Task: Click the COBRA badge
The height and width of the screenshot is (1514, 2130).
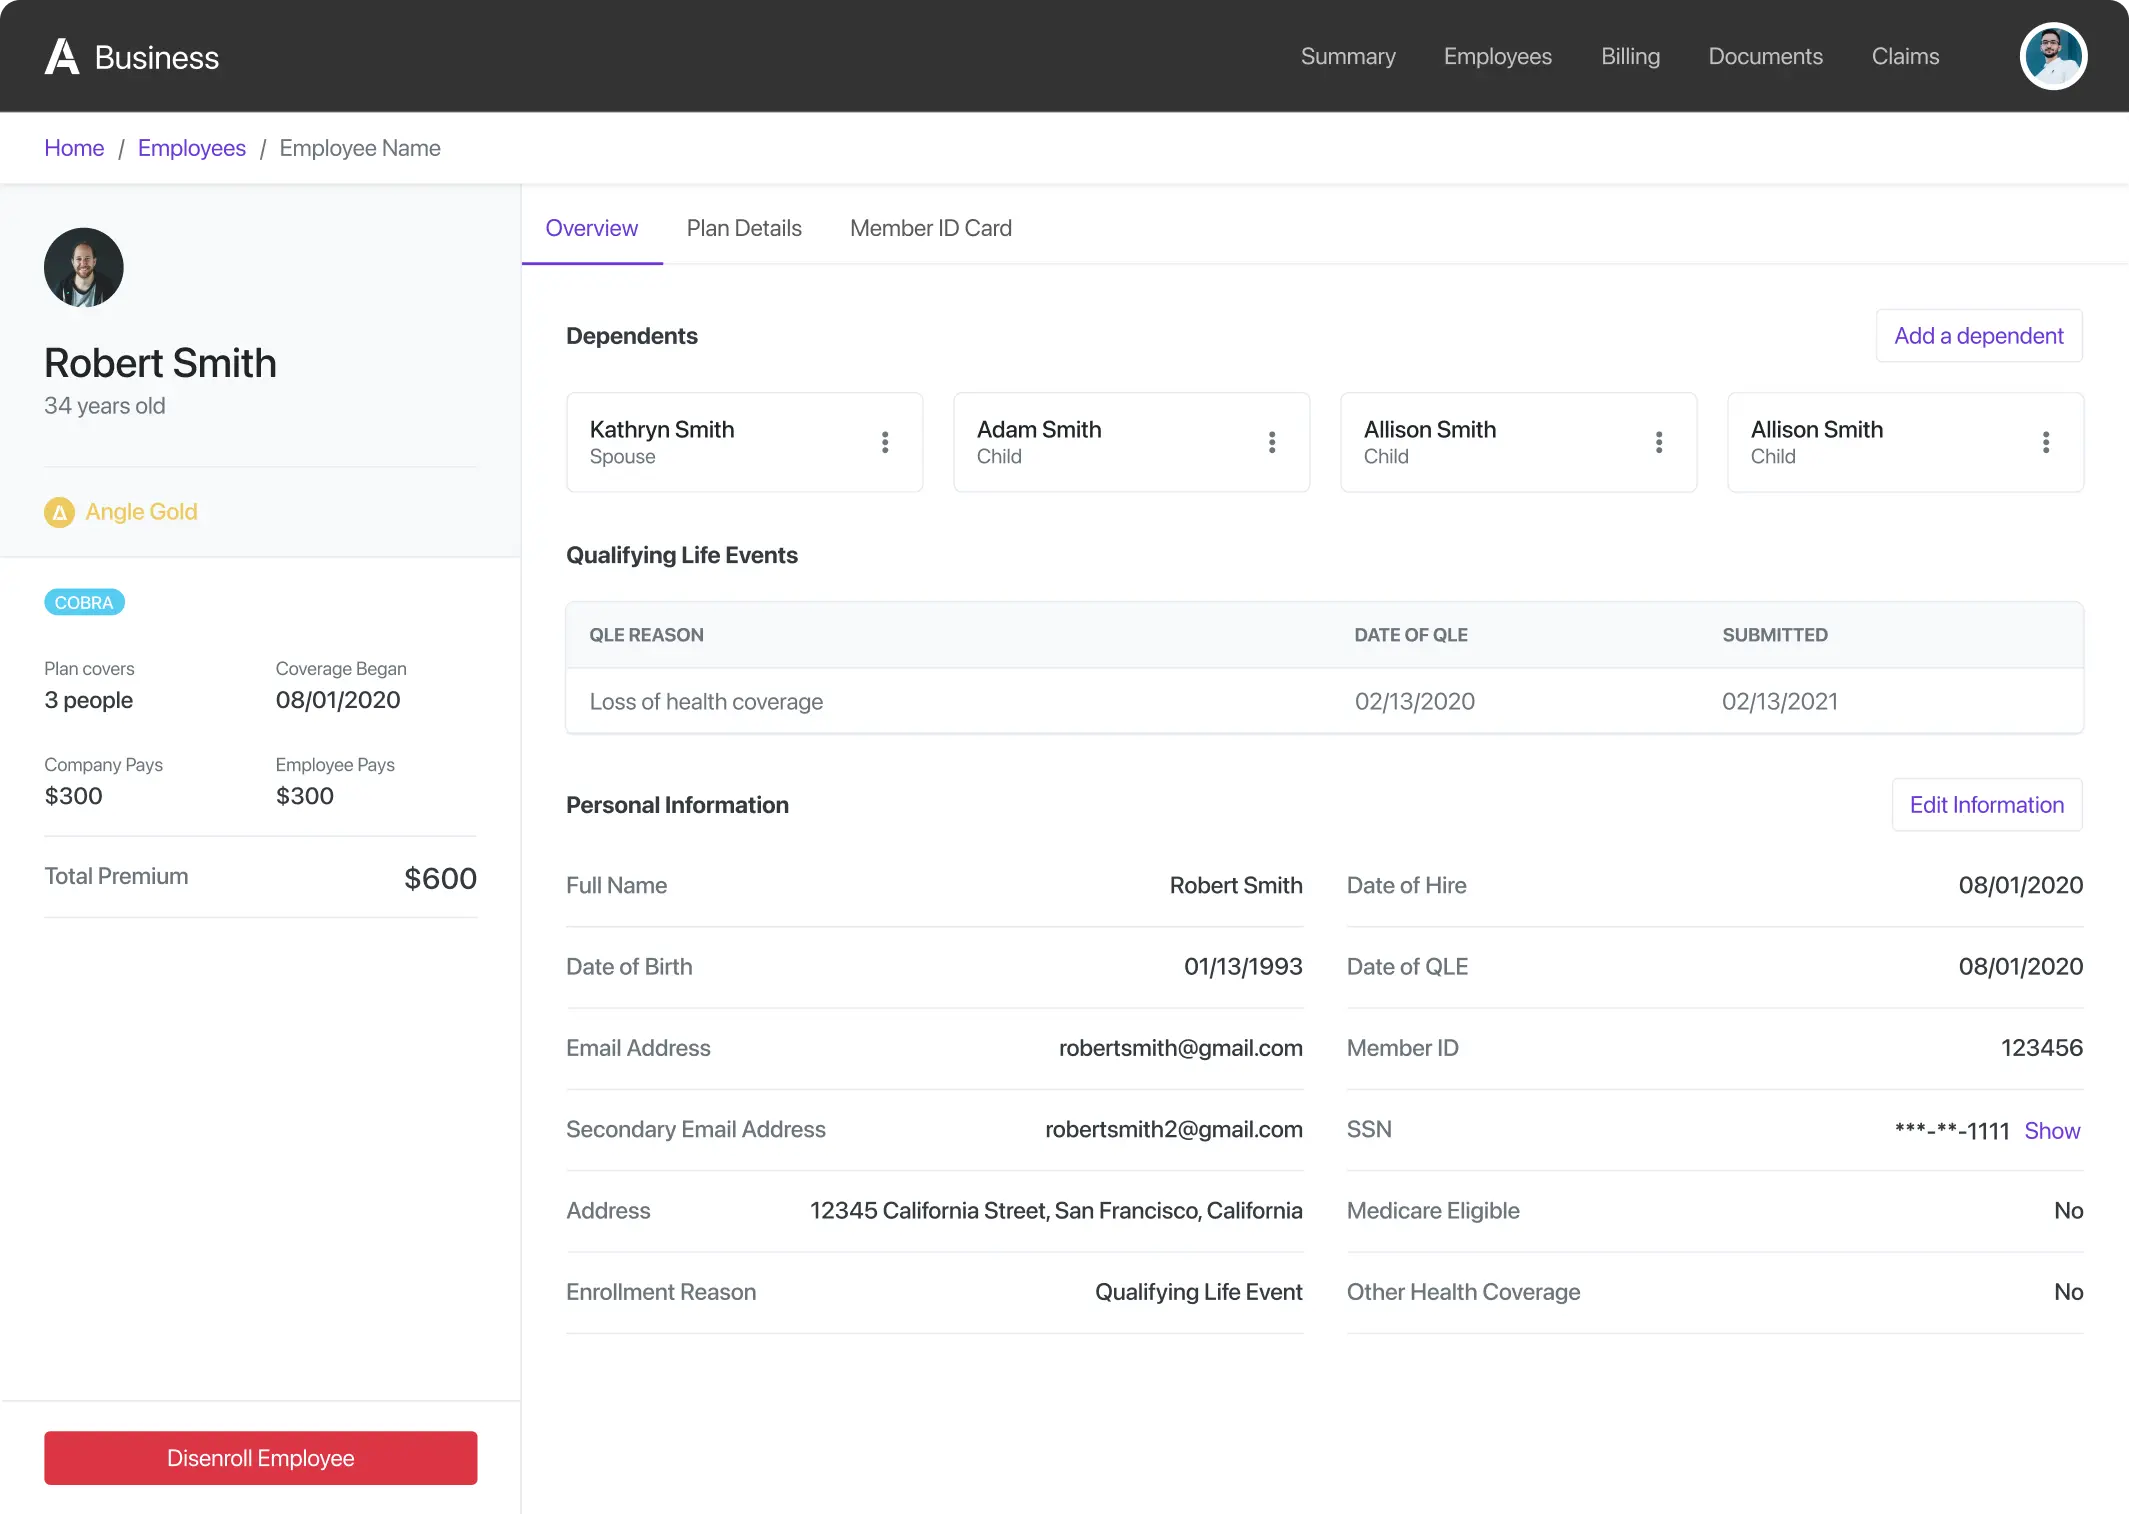Action: pyautogui.click(x=84, y=602)
